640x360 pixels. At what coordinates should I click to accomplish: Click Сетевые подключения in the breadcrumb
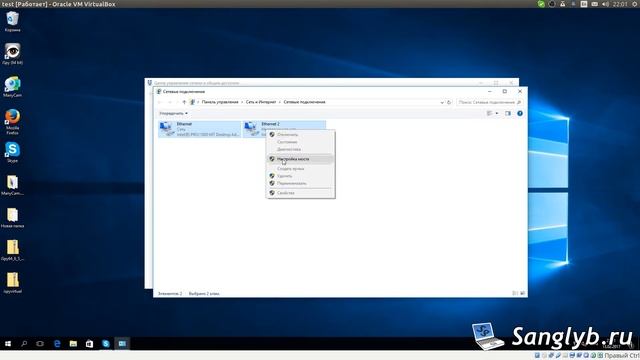click(x=304, y=102)
